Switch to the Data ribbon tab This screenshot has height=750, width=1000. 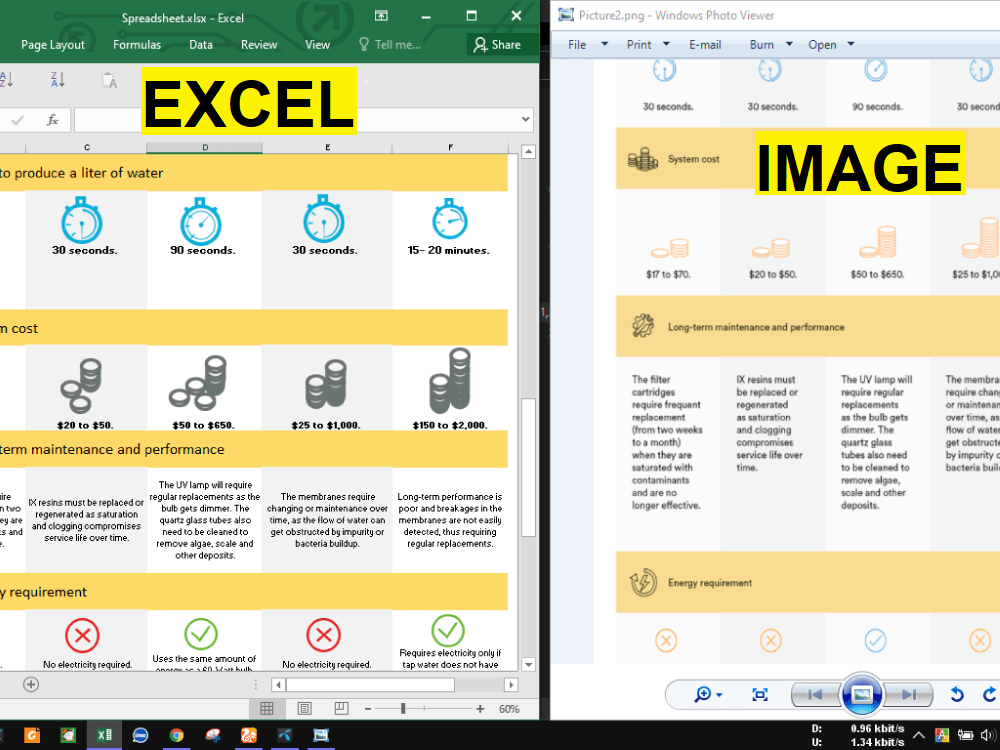(x=200, y=44)
